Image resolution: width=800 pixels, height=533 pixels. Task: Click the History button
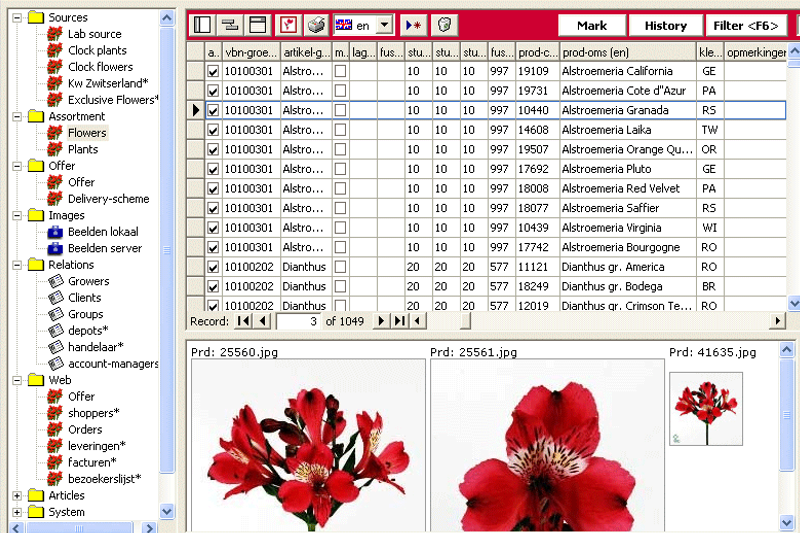coord(665,26)
